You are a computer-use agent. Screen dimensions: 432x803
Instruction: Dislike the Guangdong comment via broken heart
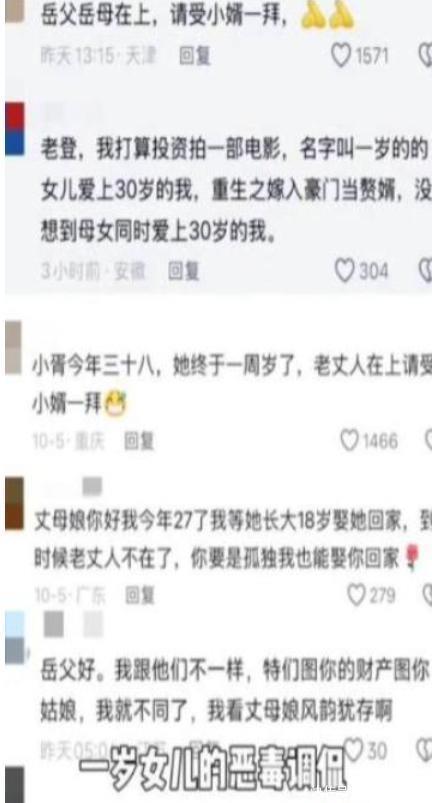pyautogui.click(x=428, y=595)
